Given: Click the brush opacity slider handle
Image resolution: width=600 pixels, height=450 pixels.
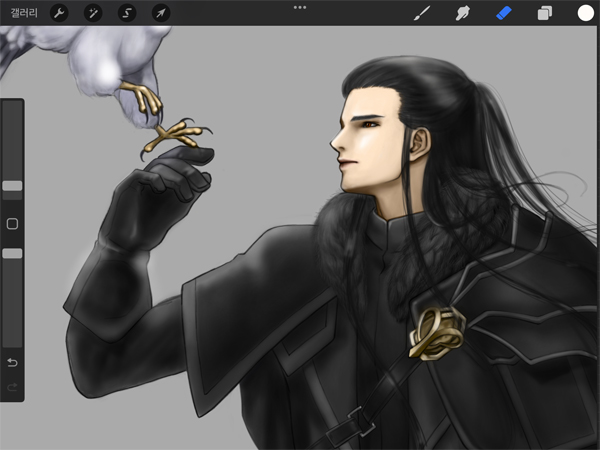Looking at the screenshot, I should 12,253.
